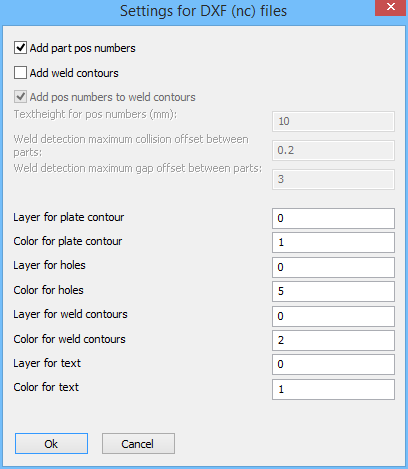Focus Color for plate contour field

[333, 242]
